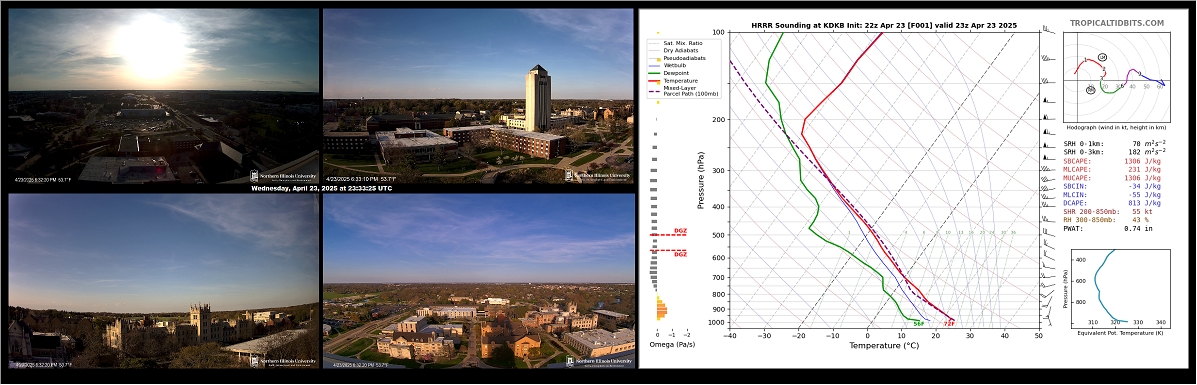Screen dimensions: 1197x385
Task: Click the Northern Illinois University logo on sun webcam
Action: click(282, 175)
